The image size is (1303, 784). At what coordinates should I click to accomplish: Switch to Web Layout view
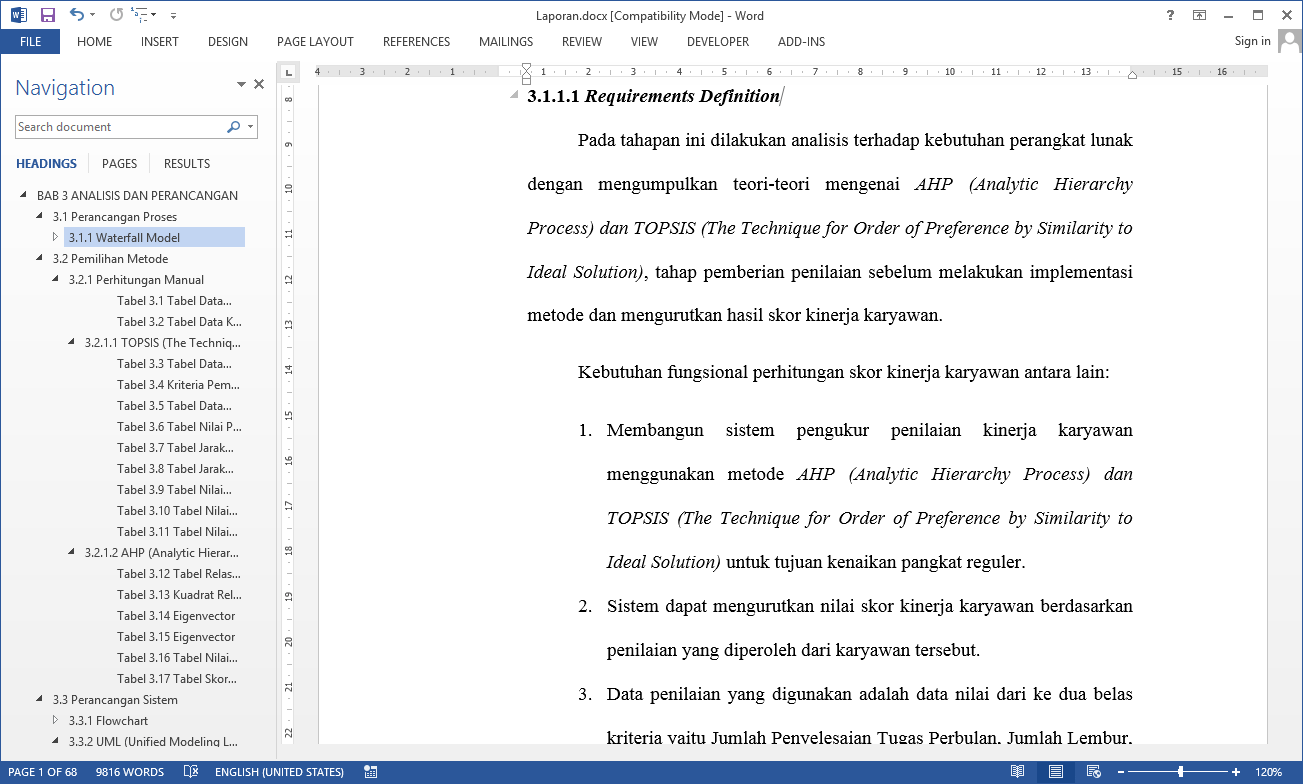[x=1093, y=772]
